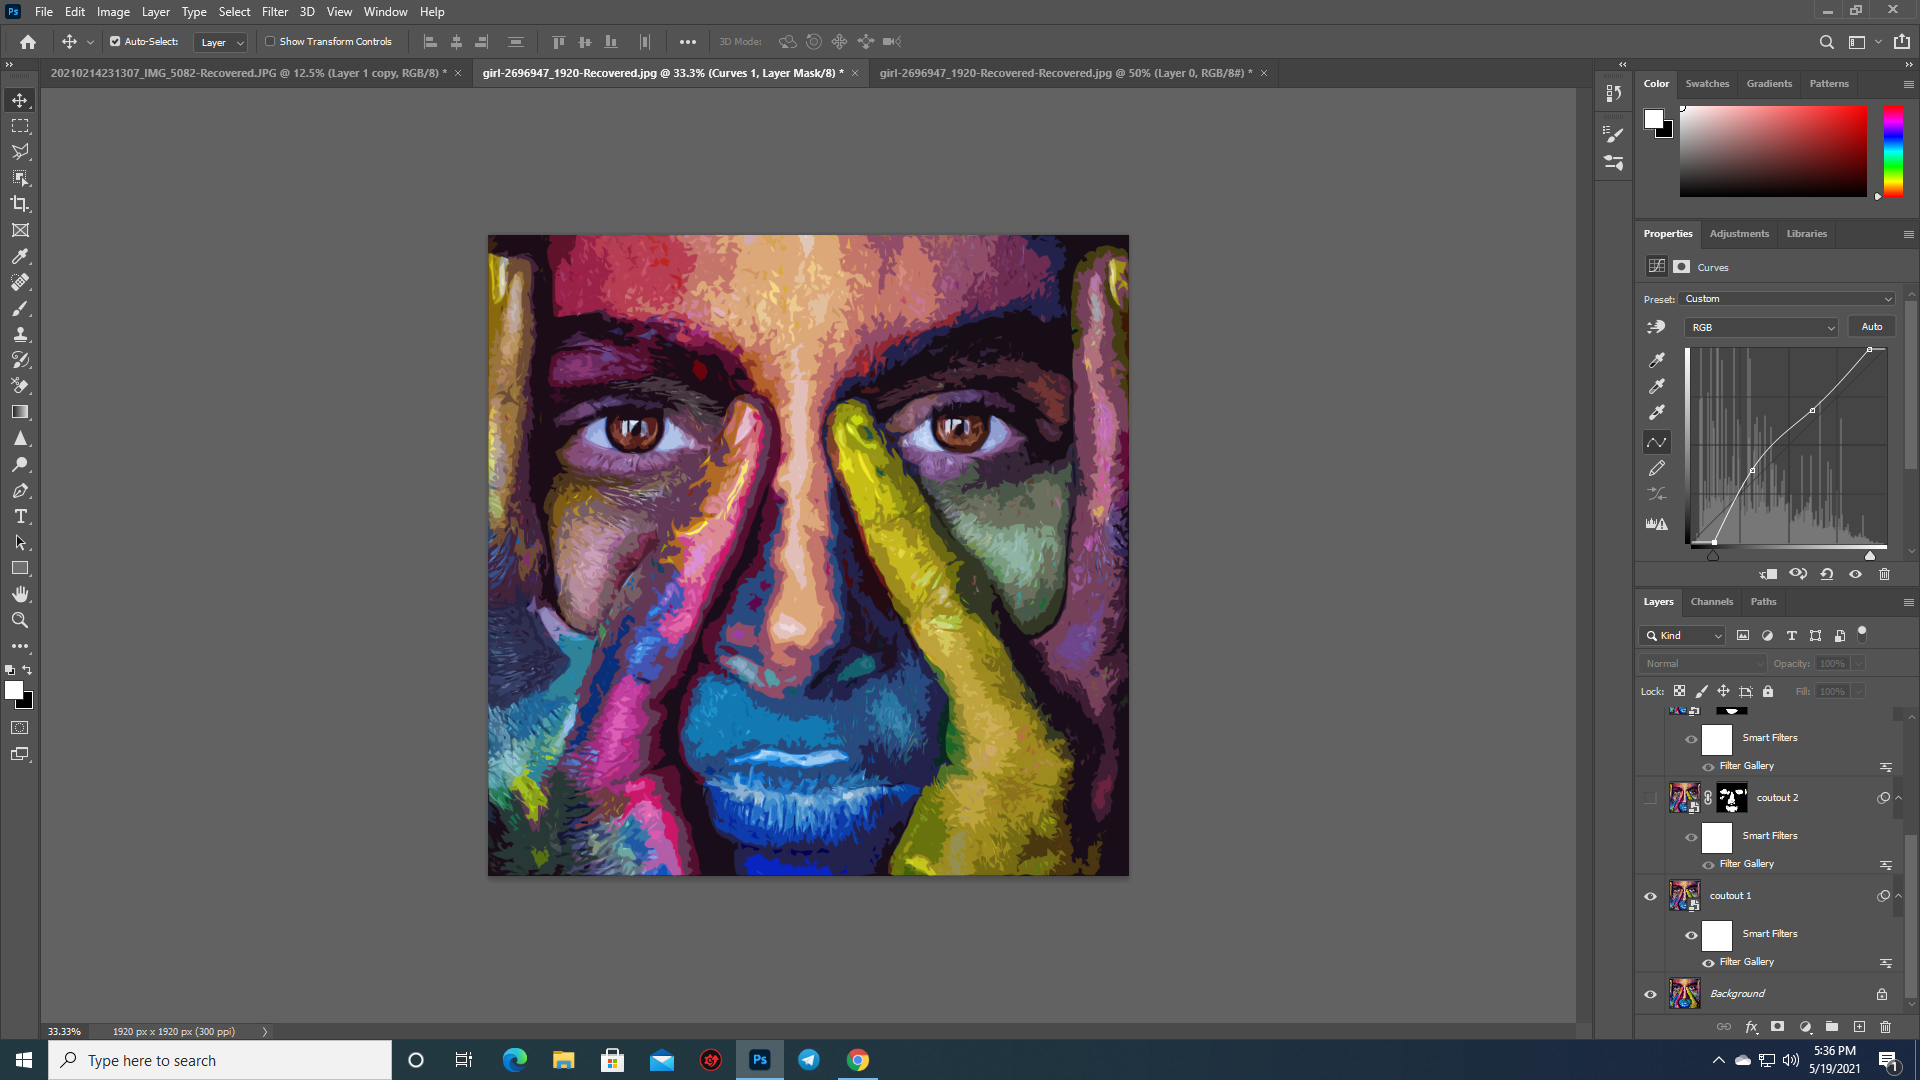Select the pencil draw-curve tool in Curves

point(1657,468)
